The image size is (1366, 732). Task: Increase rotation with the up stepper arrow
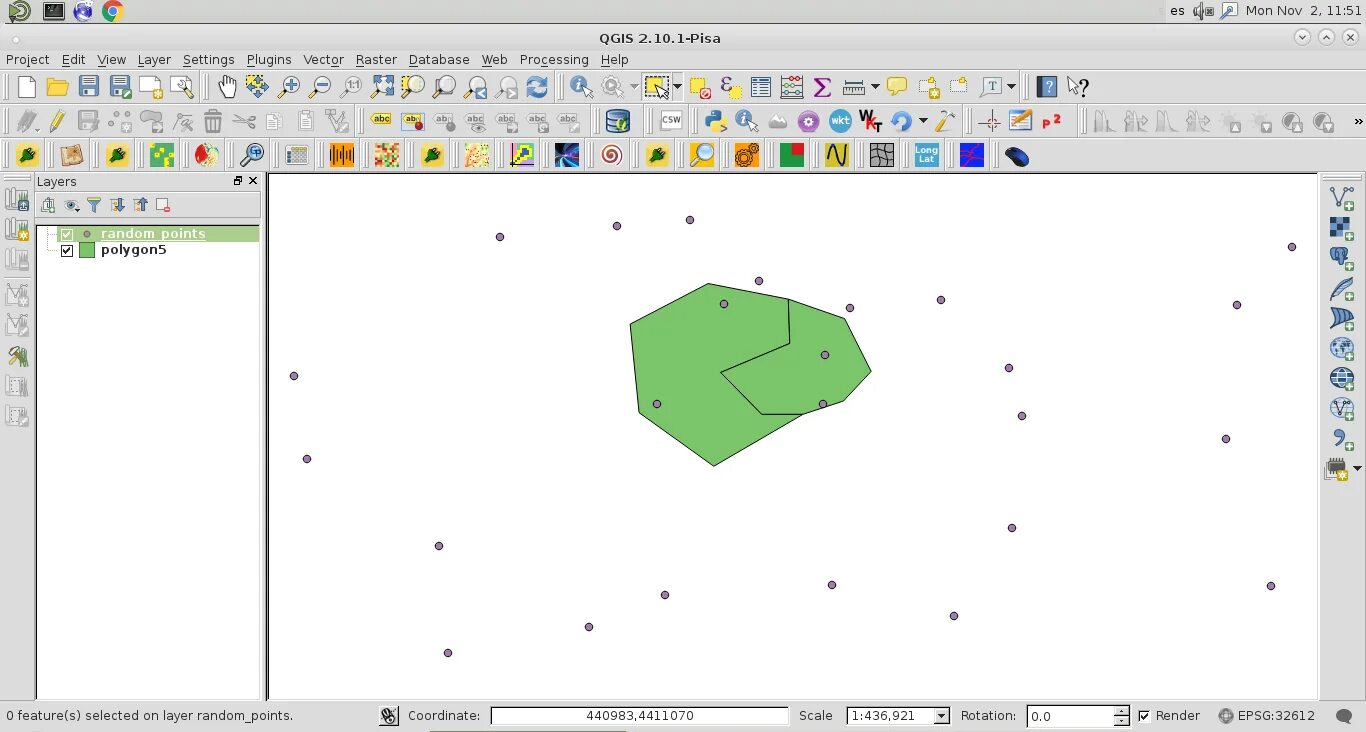pos(1121,711)
